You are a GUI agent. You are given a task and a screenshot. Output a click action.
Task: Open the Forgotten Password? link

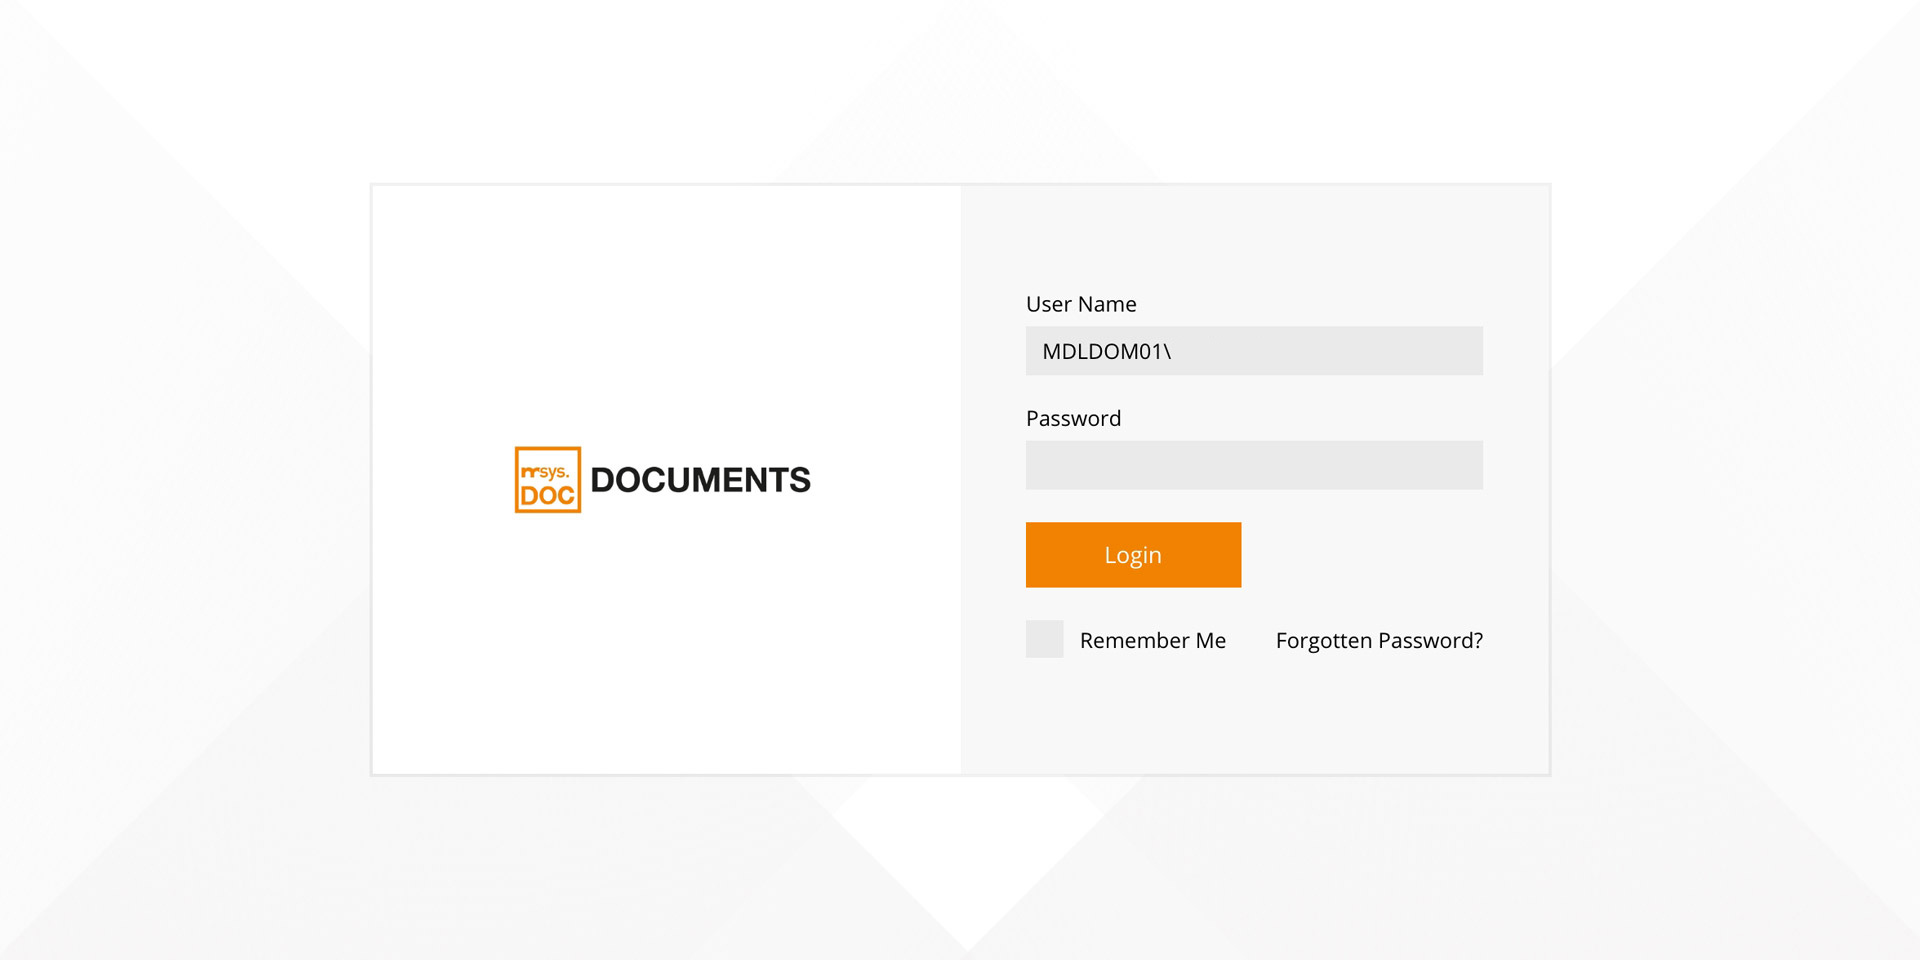1379,640
